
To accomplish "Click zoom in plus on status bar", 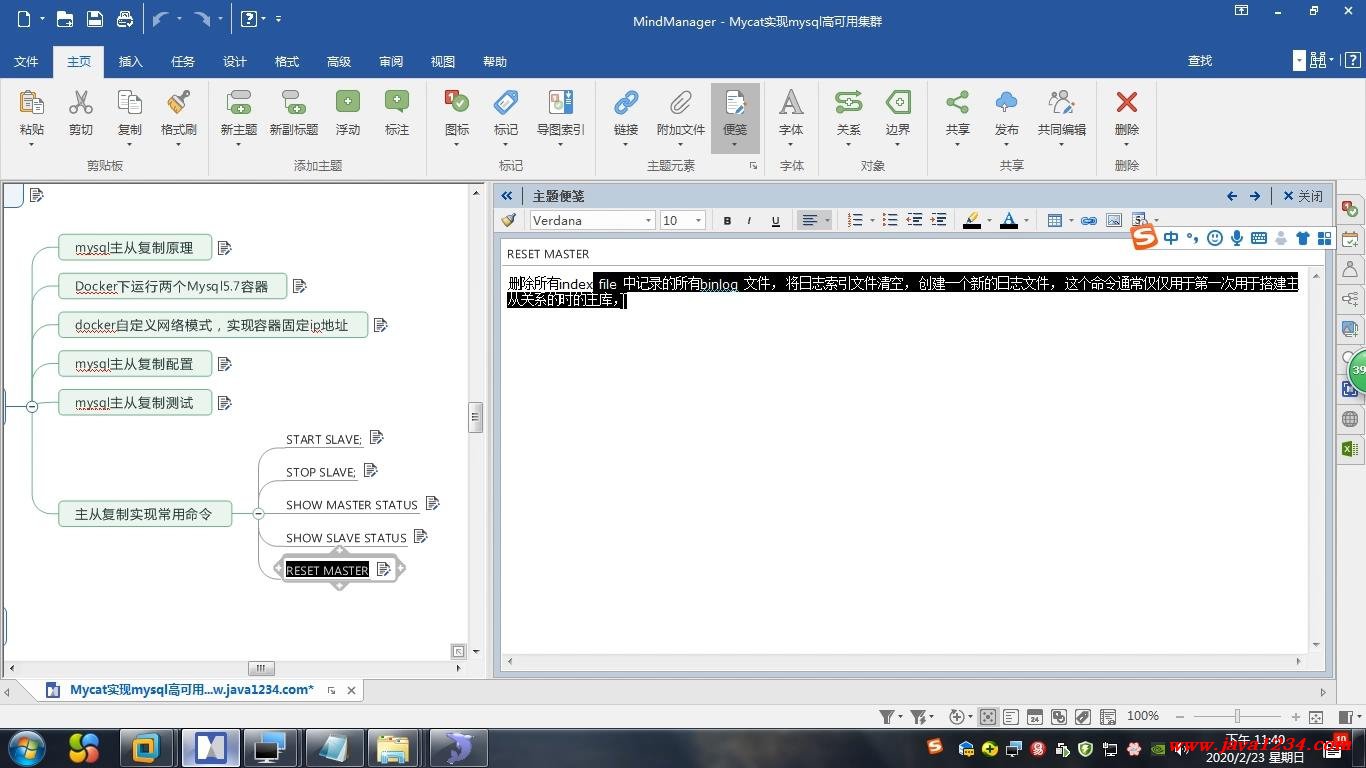I will pos(1296,717).
